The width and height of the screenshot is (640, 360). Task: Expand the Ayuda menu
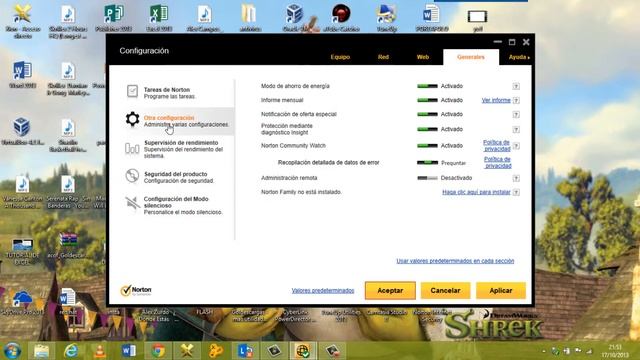click(519, 58)
